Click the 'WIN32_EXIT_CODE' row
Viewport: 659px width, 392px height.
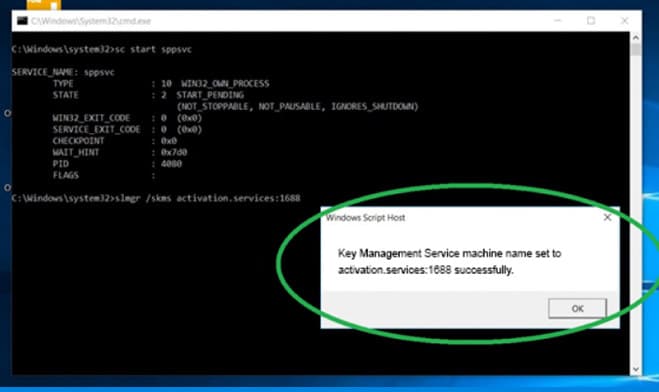tap(127, 118)
